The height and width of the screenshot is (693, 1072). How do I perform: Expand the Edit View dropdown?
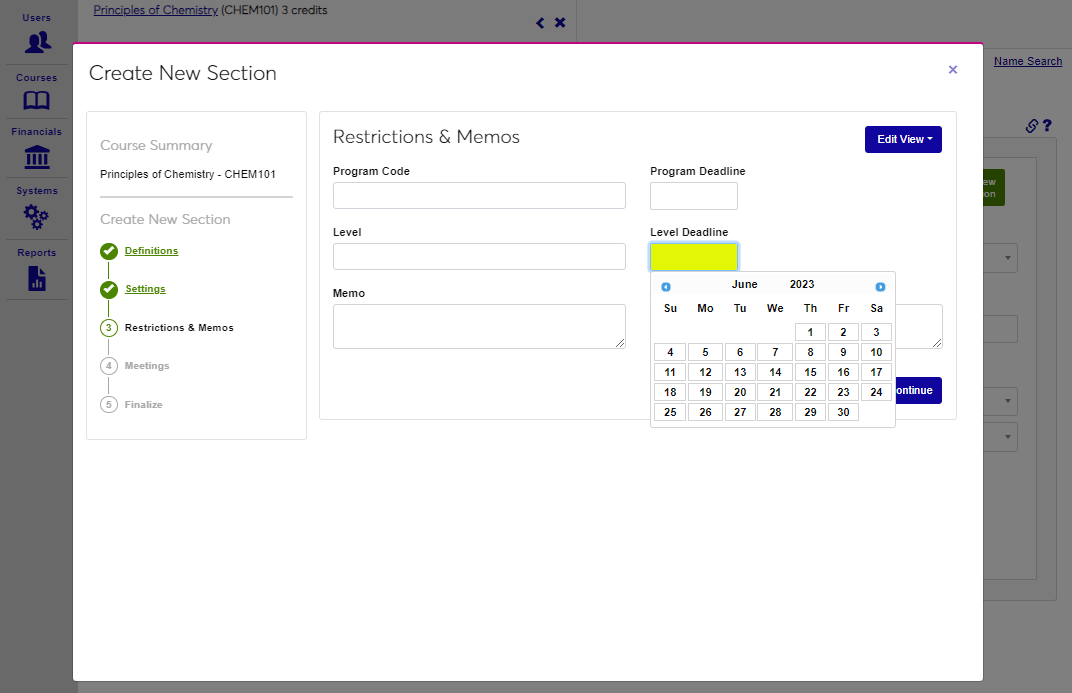coord(903,140)
